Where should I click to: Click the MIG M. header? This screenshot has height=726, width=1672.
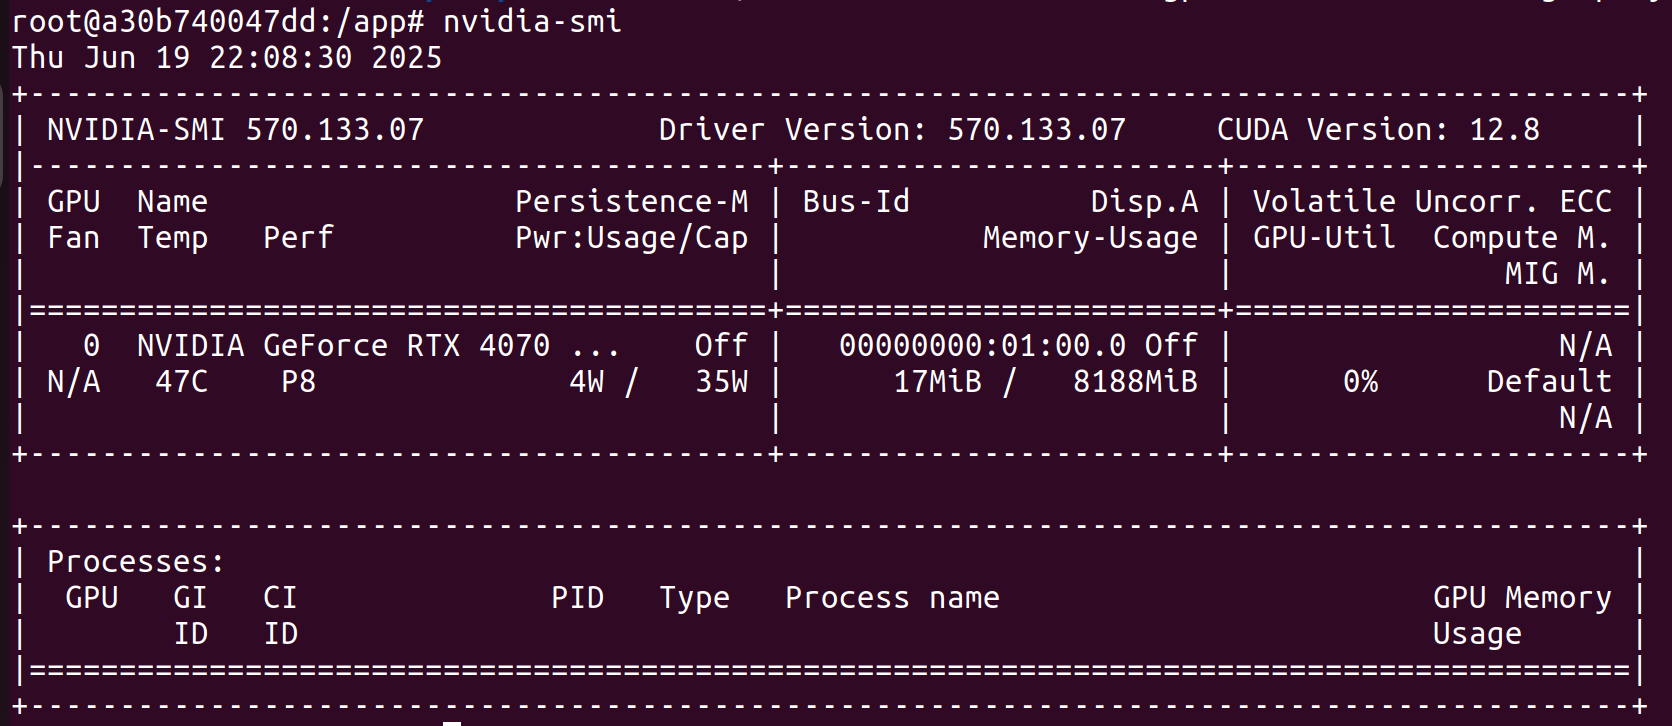[x=1557, y=273]
